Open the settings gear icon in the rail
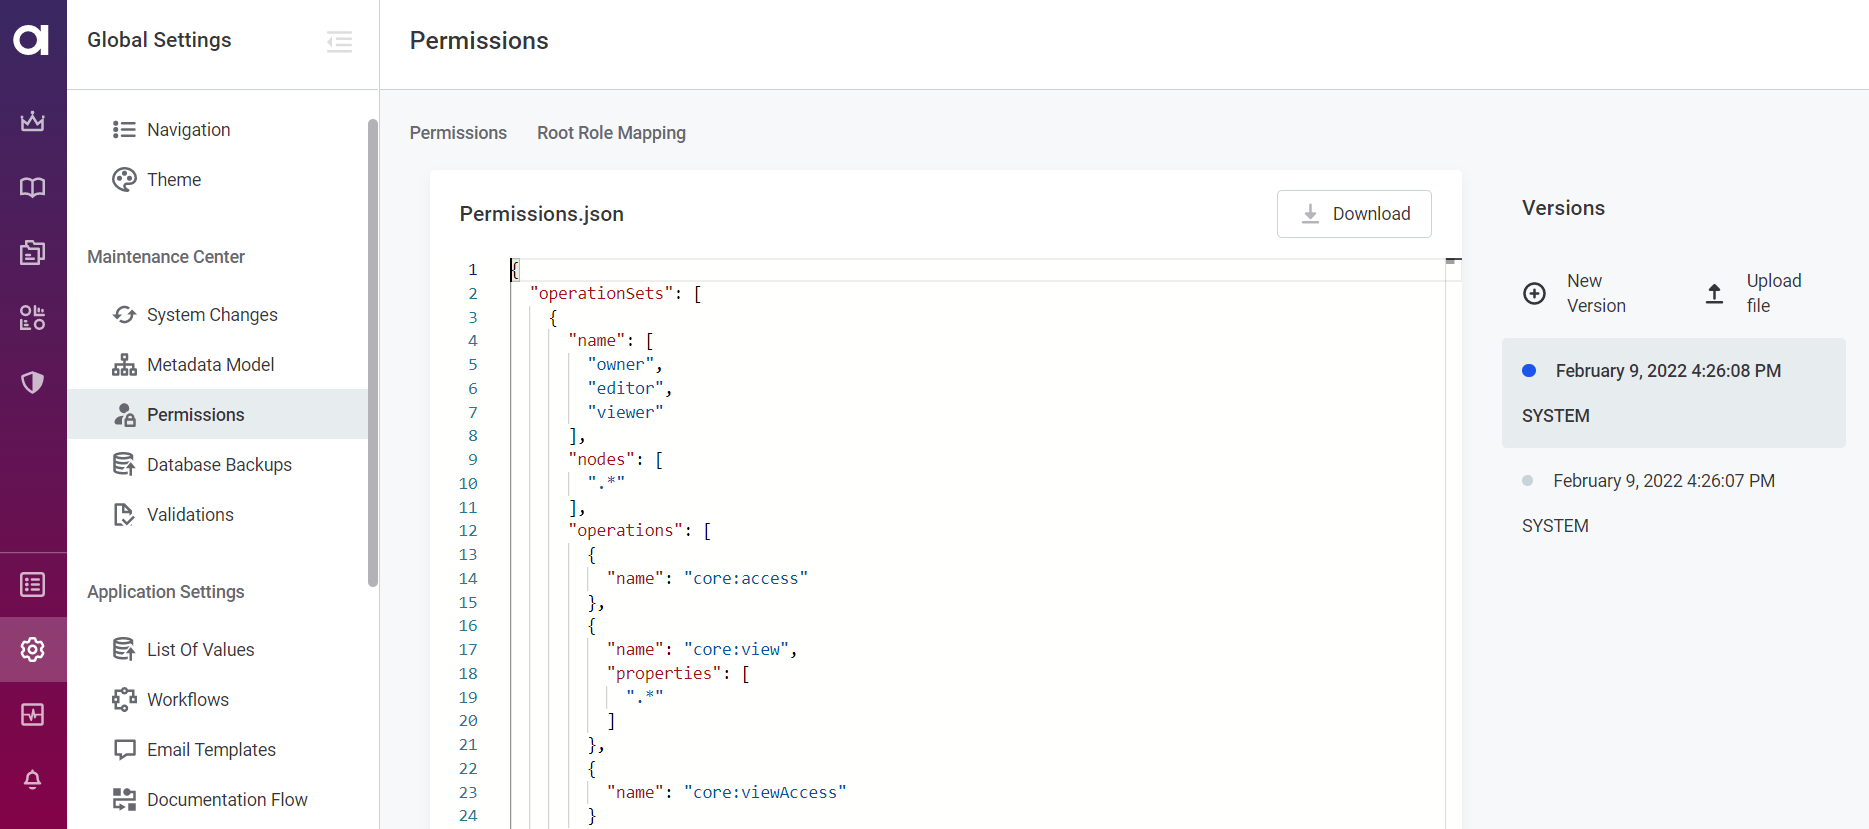Screen dimensions: 1869x829 [x=33, y=650]
